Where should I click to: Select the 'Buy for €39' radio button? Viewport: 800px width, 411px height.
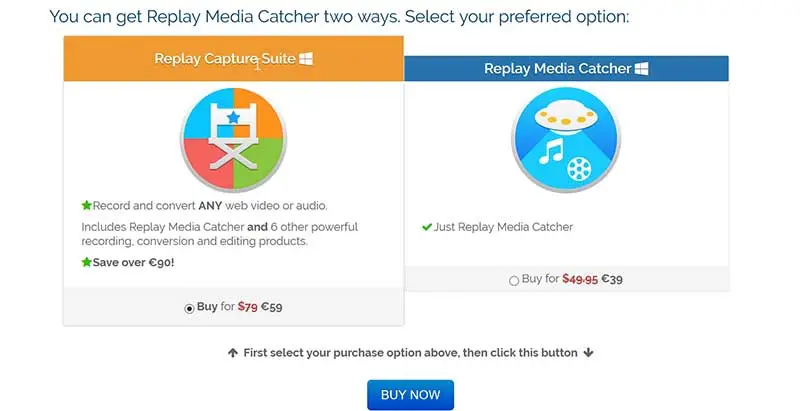click(514, 281)
